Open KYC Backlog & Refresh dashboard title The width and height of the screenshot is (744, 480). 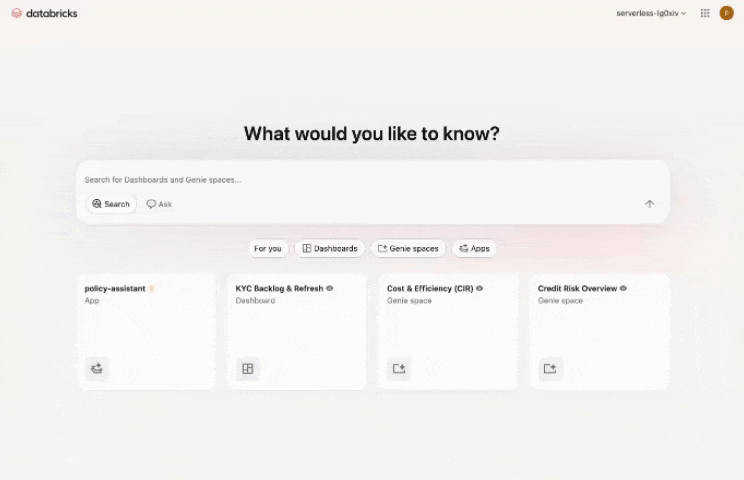279,288
